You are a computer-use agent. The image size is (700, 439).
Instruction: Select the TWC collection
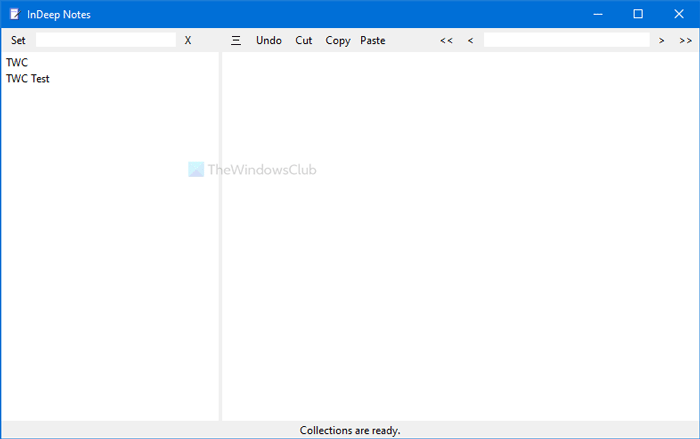17,63
